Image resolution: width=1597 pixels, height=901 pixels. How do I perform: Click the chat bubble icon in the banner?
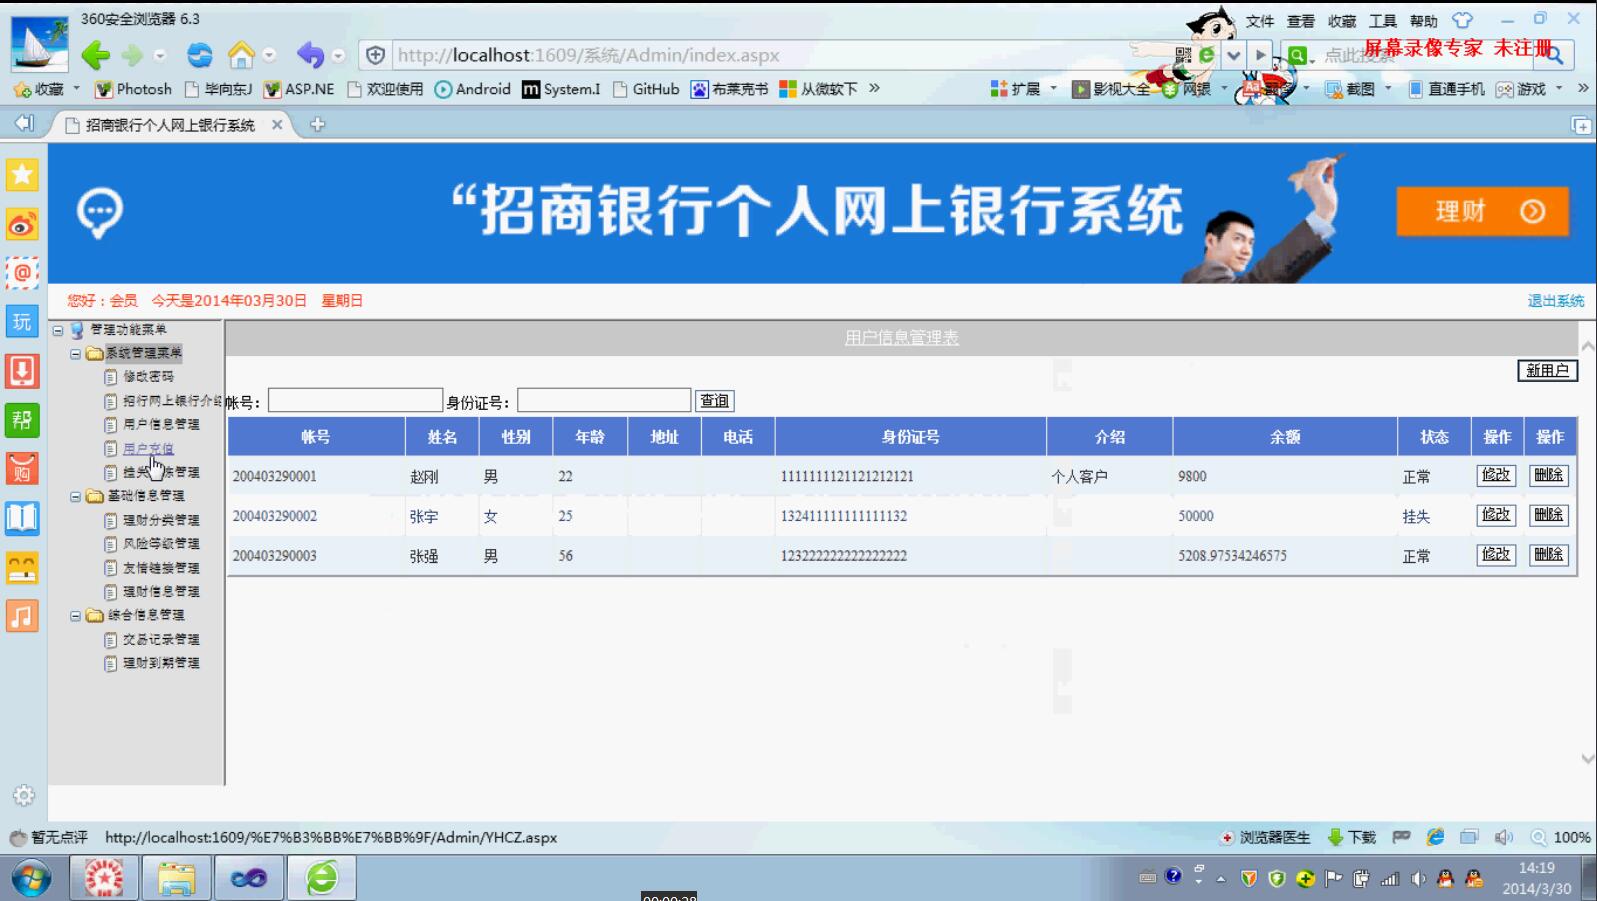point(99,213)
